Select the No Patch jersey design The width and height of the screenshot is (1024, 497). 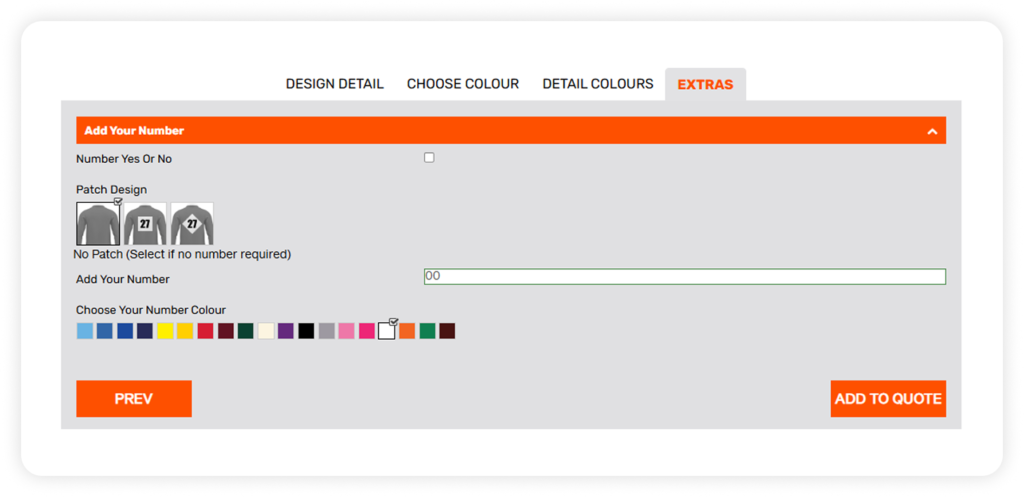point(97,224)
